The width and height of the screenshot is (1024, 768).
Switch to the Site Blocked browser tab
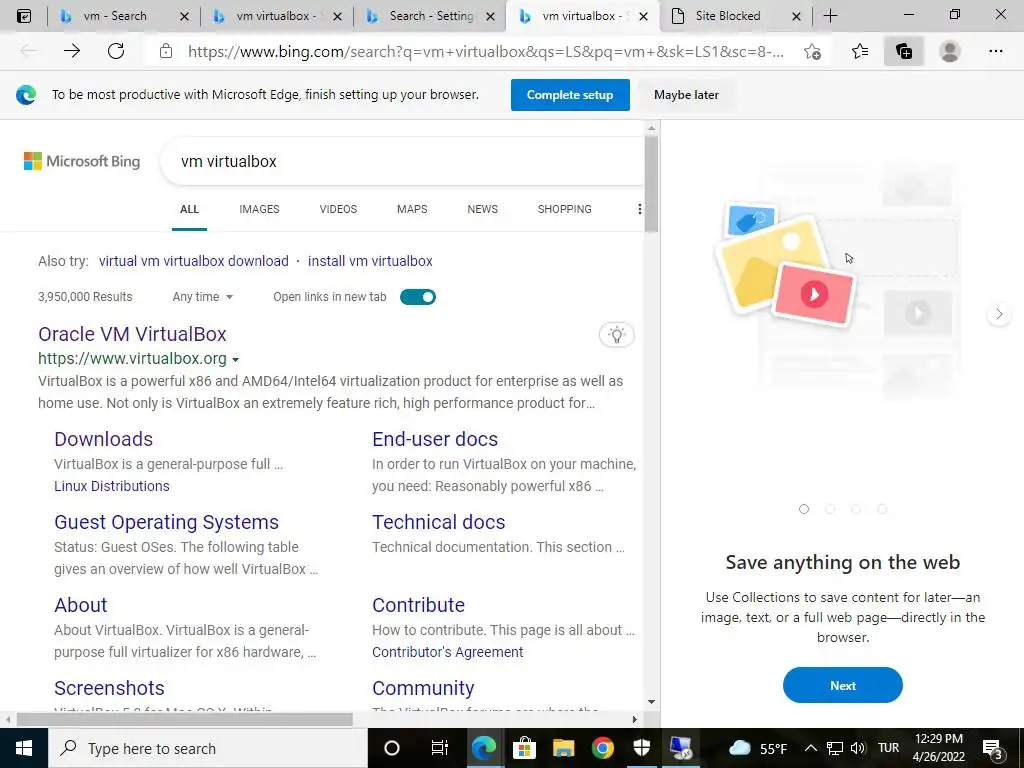(728, 16)
